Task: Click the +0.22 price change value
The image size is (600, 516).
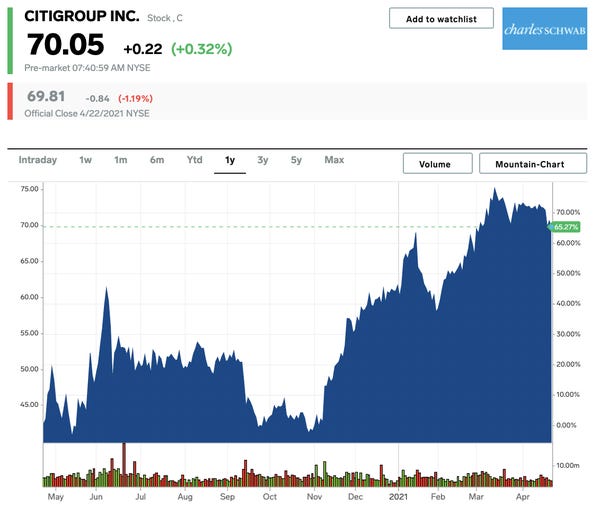Action: [143, 49]
